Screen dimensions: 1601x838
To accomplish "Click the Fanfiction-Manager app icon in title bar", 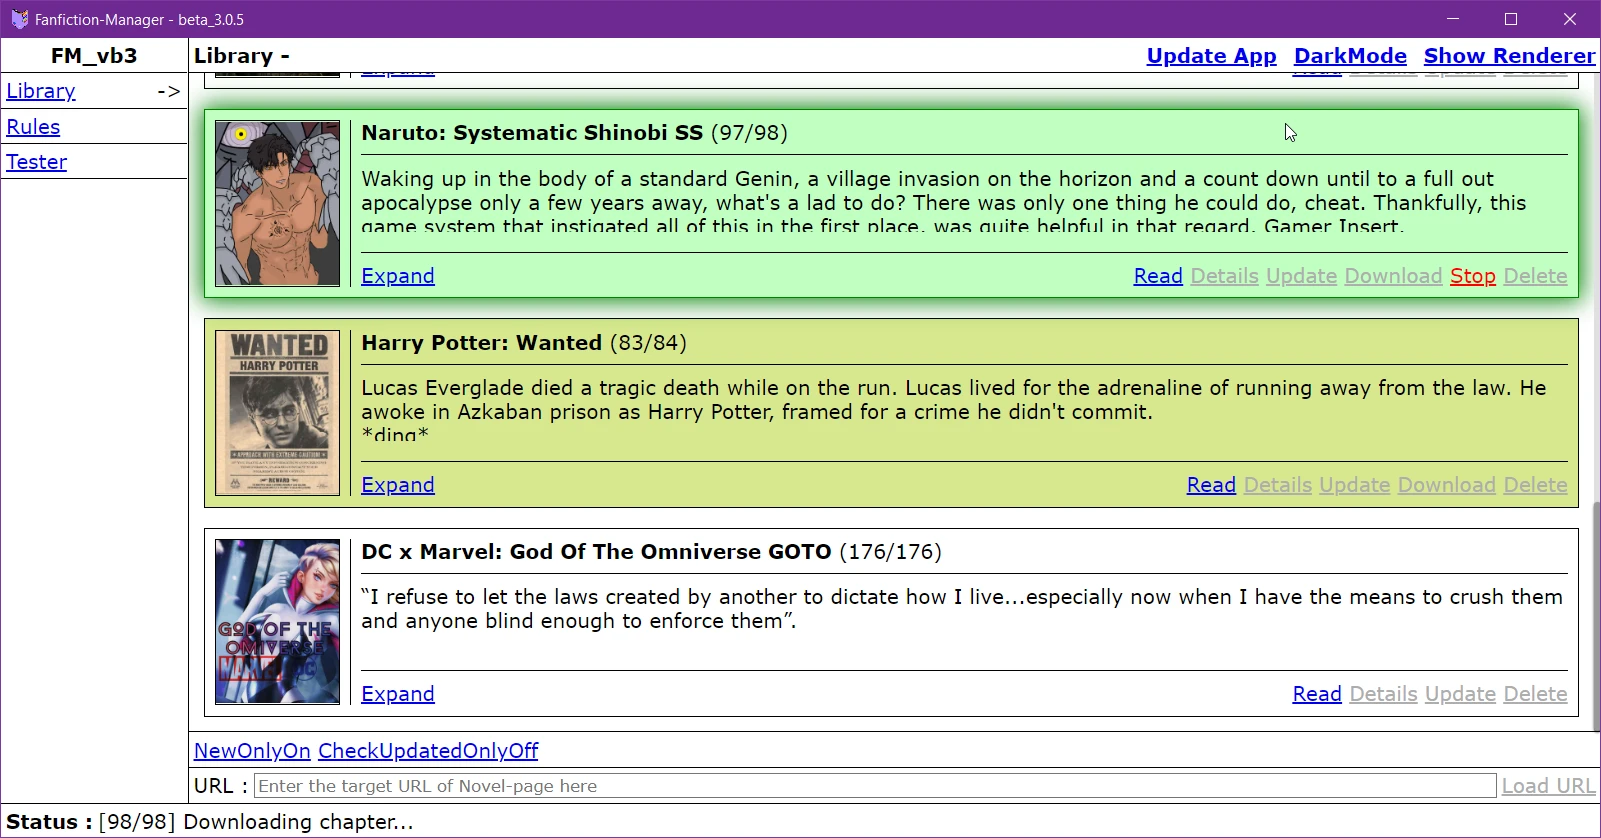I will pyautogui.click(x=19, y=19).
